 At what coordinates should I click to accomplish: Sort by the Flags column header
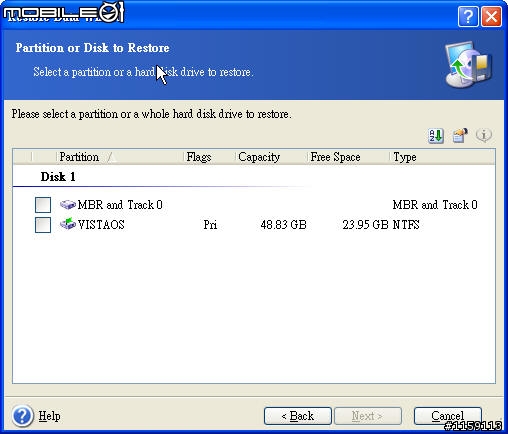tap(209, 157)
